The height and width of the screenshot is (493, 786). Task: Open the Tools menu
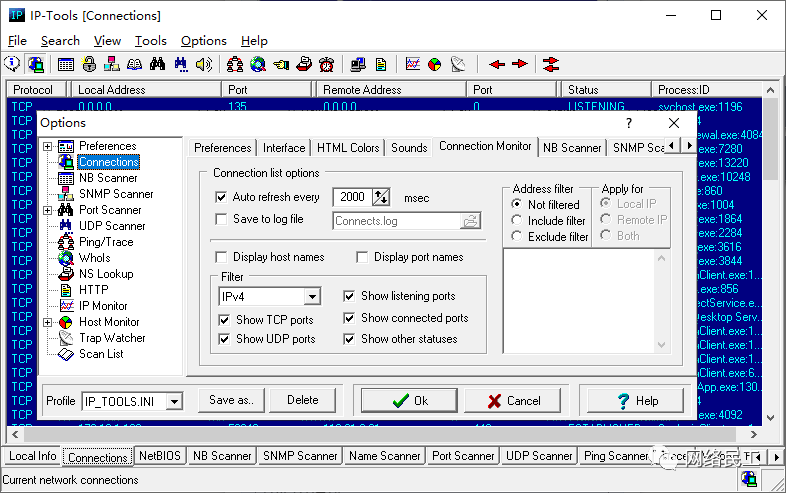150,41
